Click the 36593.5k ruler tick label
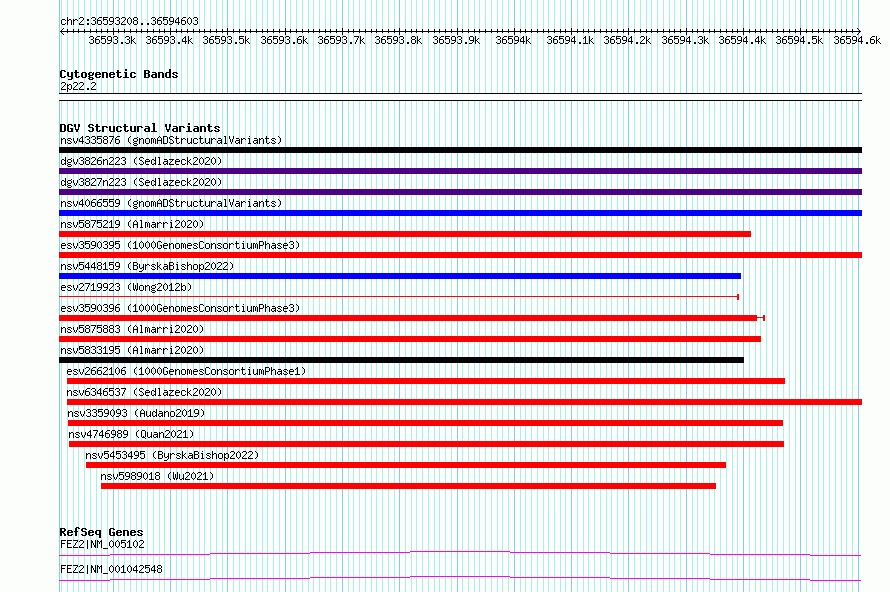 (x=226, y=40)
